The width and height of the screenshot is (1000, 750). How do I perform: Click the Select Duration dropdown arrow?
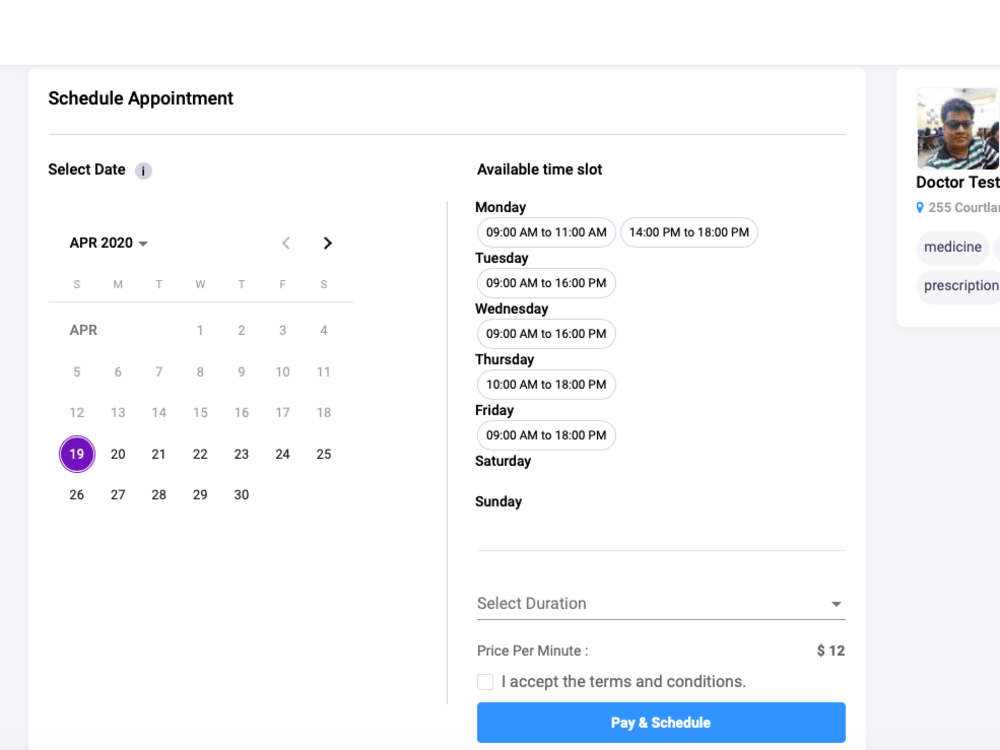pyautogui.click(x=836, y=604)
